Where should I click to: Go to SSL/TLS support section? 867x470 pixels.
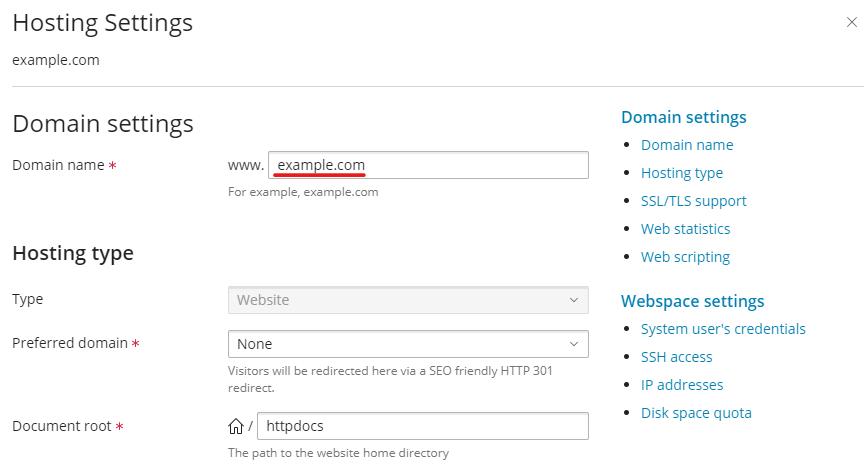tap(693, 201)
